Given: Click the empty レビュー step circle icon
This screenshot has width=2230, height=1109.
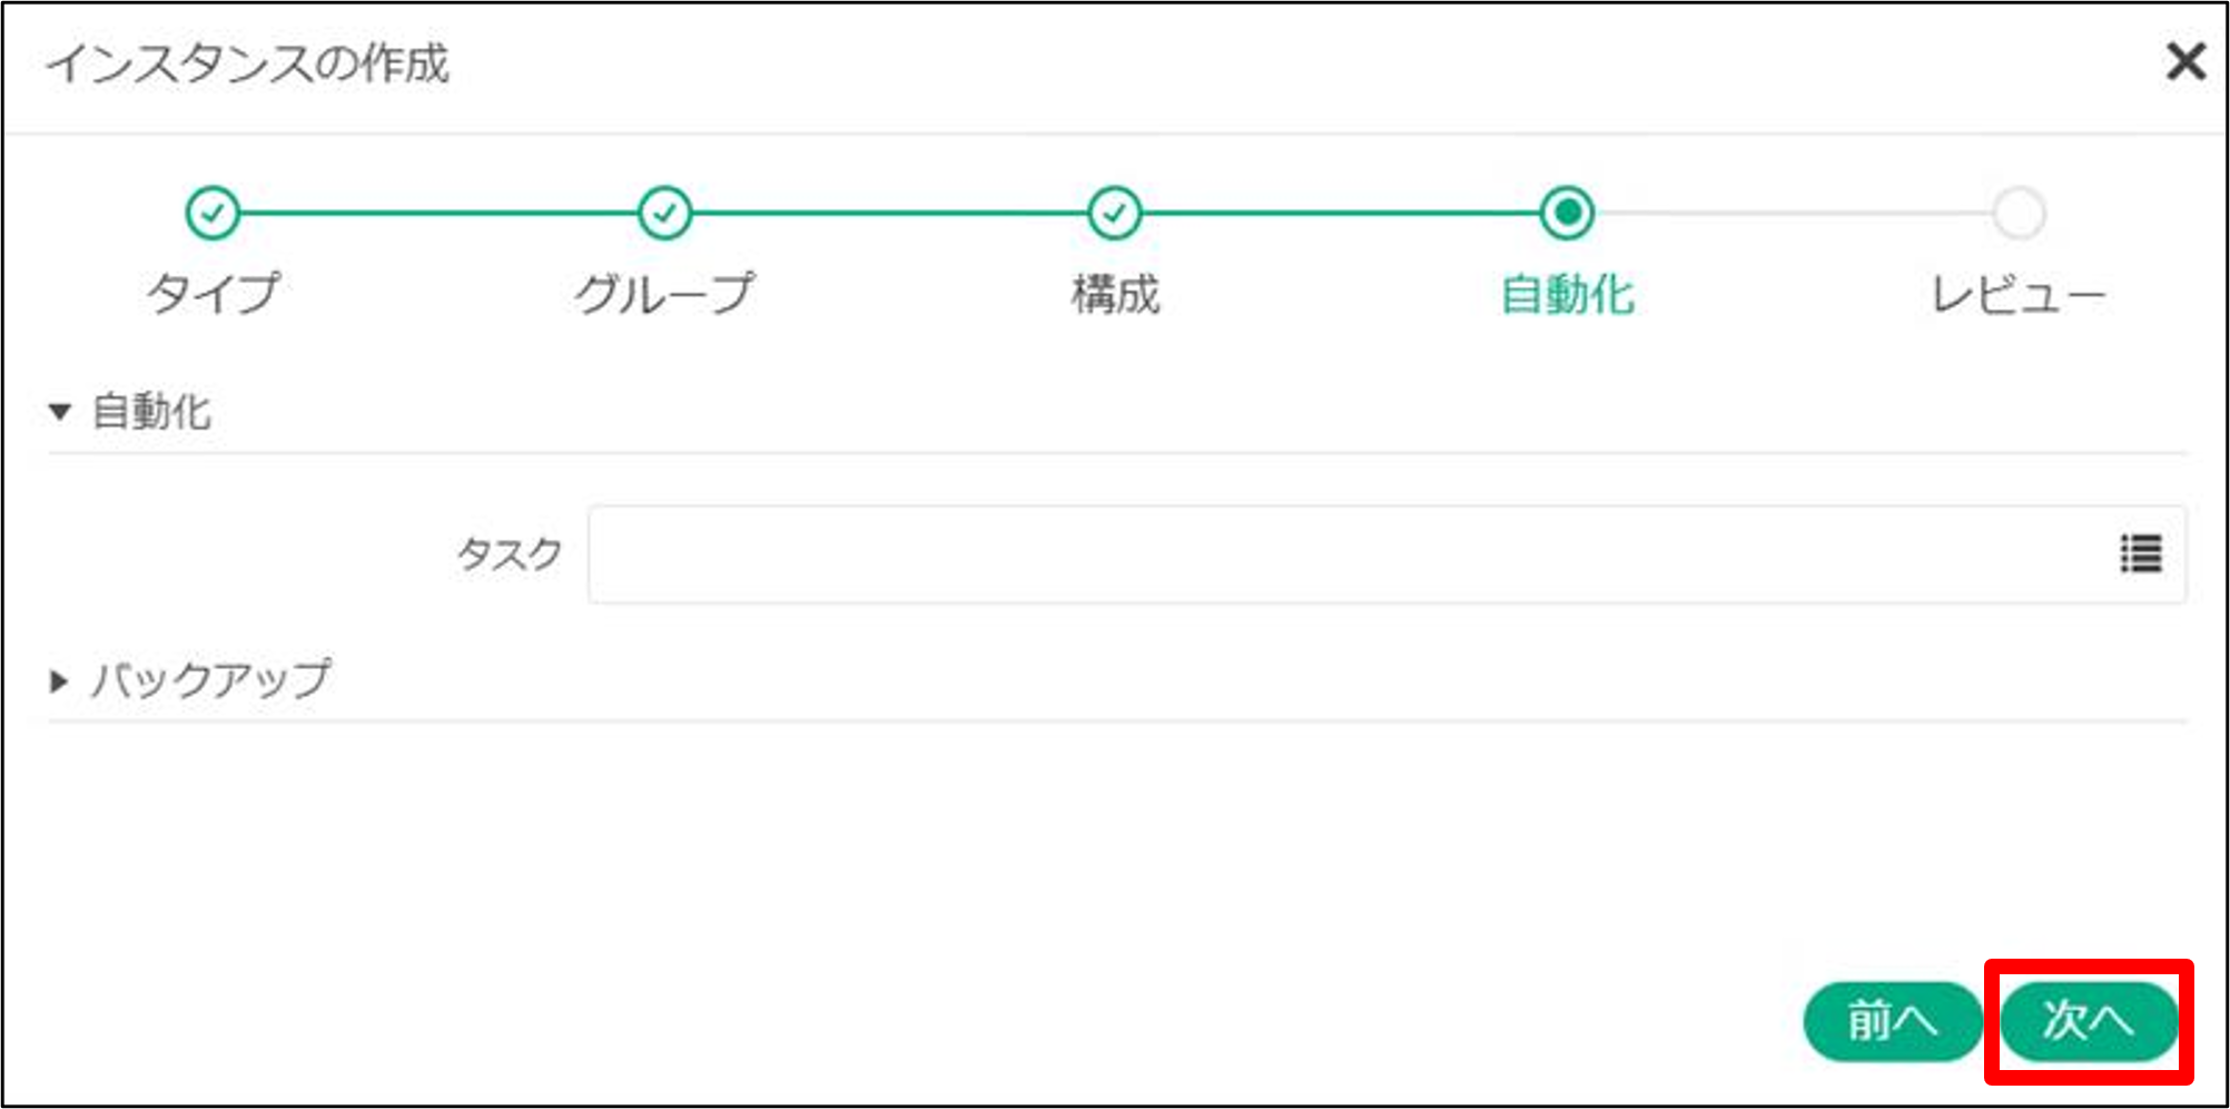Looking at the screenshot, I should pyautogui.click(x=2019, y=213).
